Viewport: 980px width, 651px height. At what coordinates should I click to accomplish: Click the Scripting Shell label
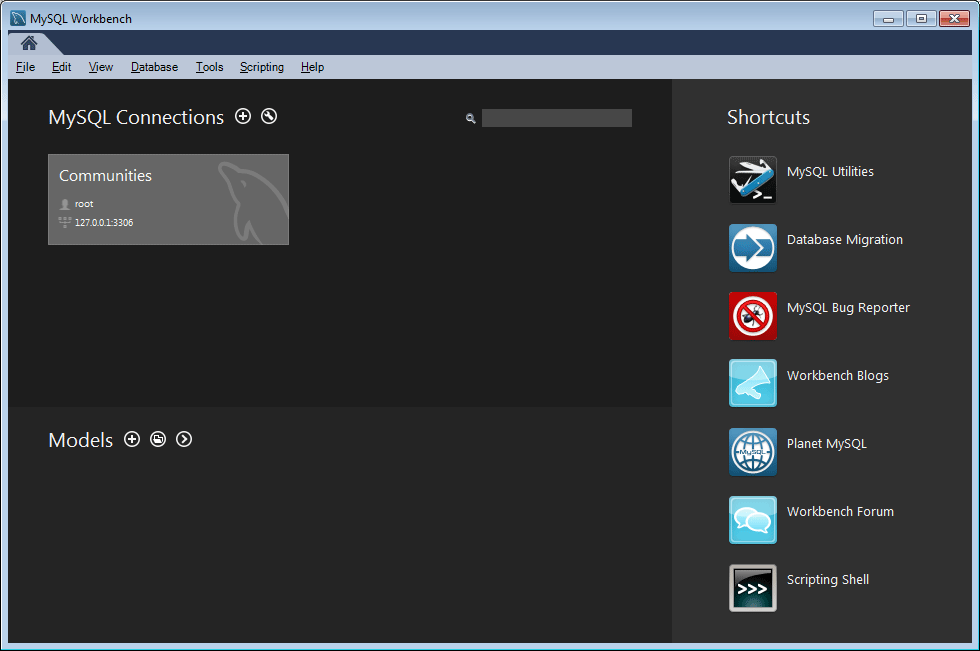(x=828, y=580)
